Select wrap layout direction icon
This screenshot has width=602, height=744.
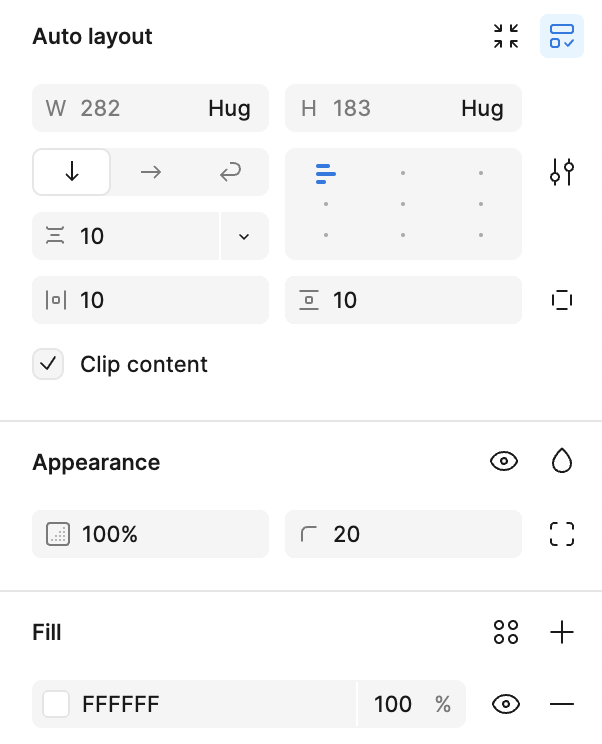(x=230, y=172)
